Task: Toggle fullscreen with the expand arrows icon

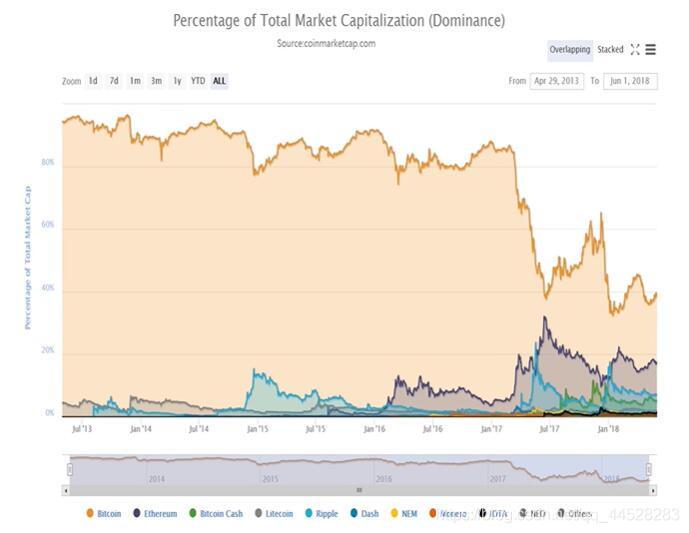Action: click(635, 50)
